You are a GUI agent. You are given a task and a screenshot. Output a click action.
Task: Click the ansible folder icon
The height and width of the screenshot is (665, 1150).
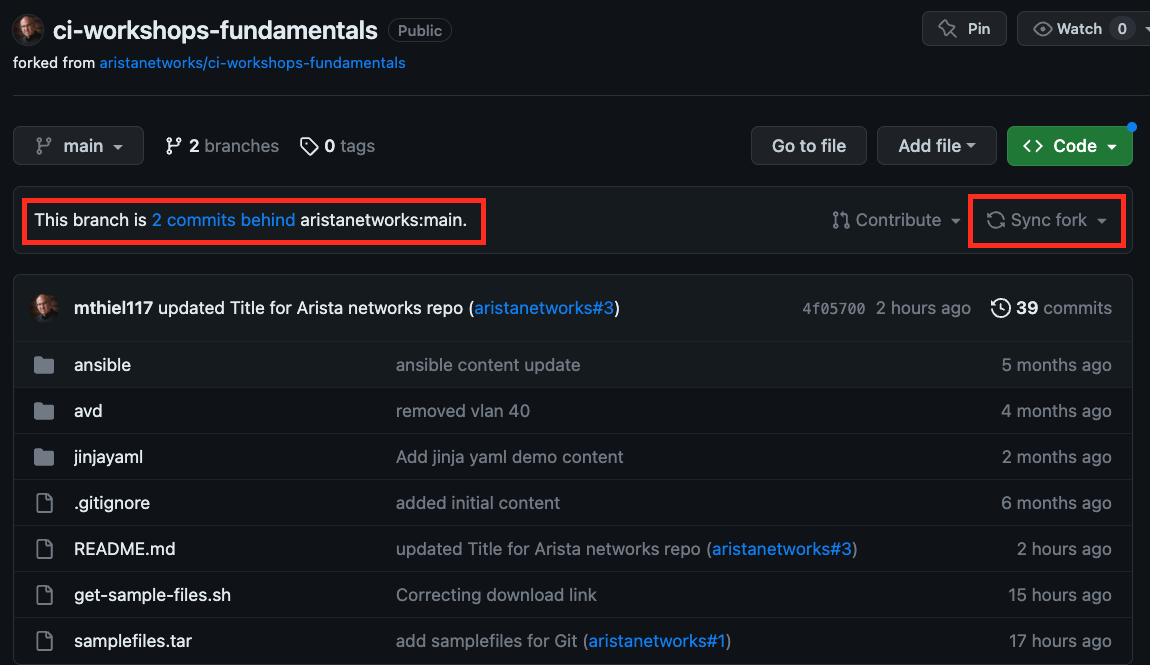[x=44, y=365]
